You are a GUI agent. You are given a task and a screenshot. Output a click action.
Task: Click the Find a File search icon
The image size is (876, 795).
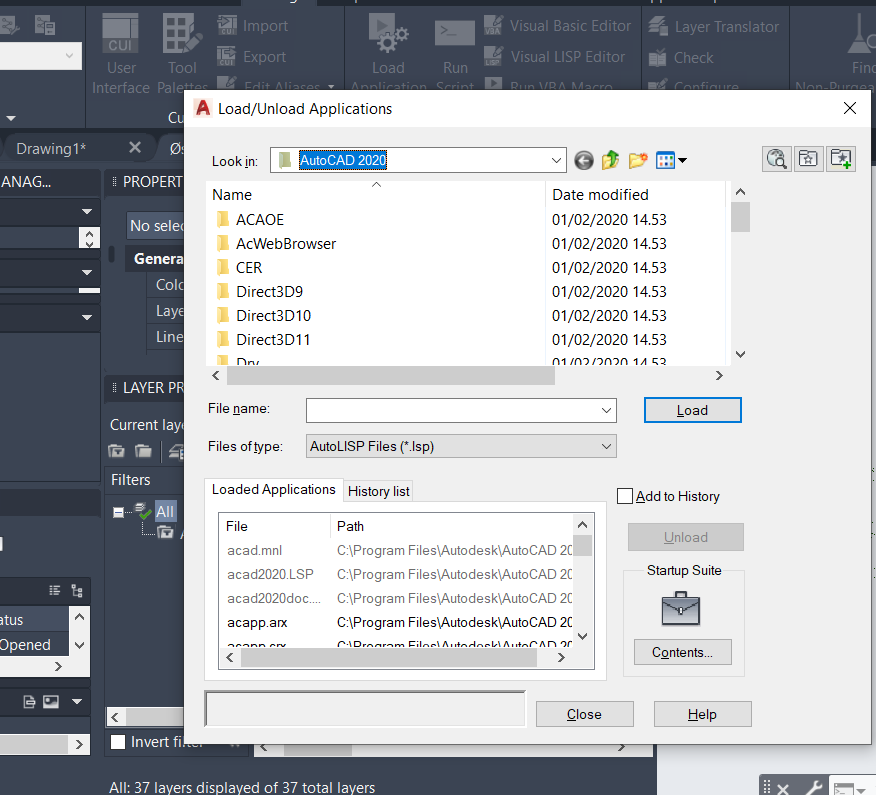(777, 159)
